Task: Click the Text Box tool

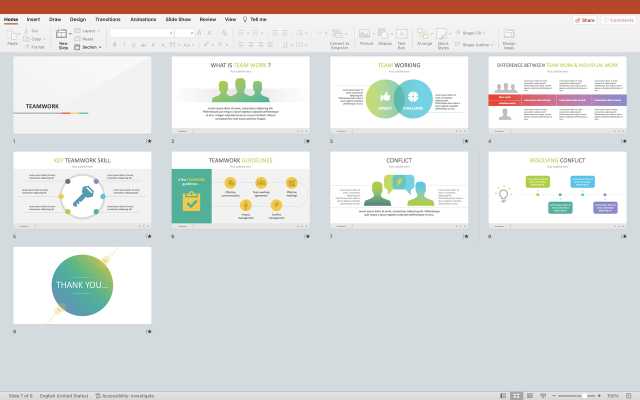Action: tap(401, 34)
